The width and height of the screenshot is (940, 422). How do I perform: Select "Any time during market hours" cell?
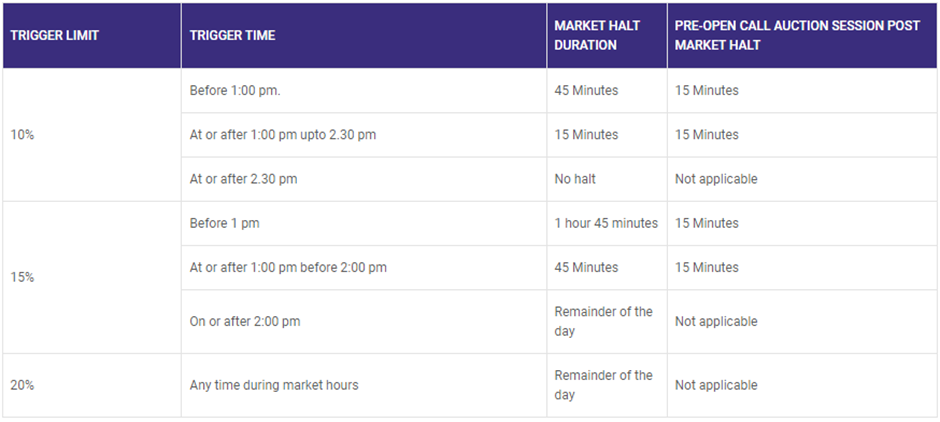[274, 385]
